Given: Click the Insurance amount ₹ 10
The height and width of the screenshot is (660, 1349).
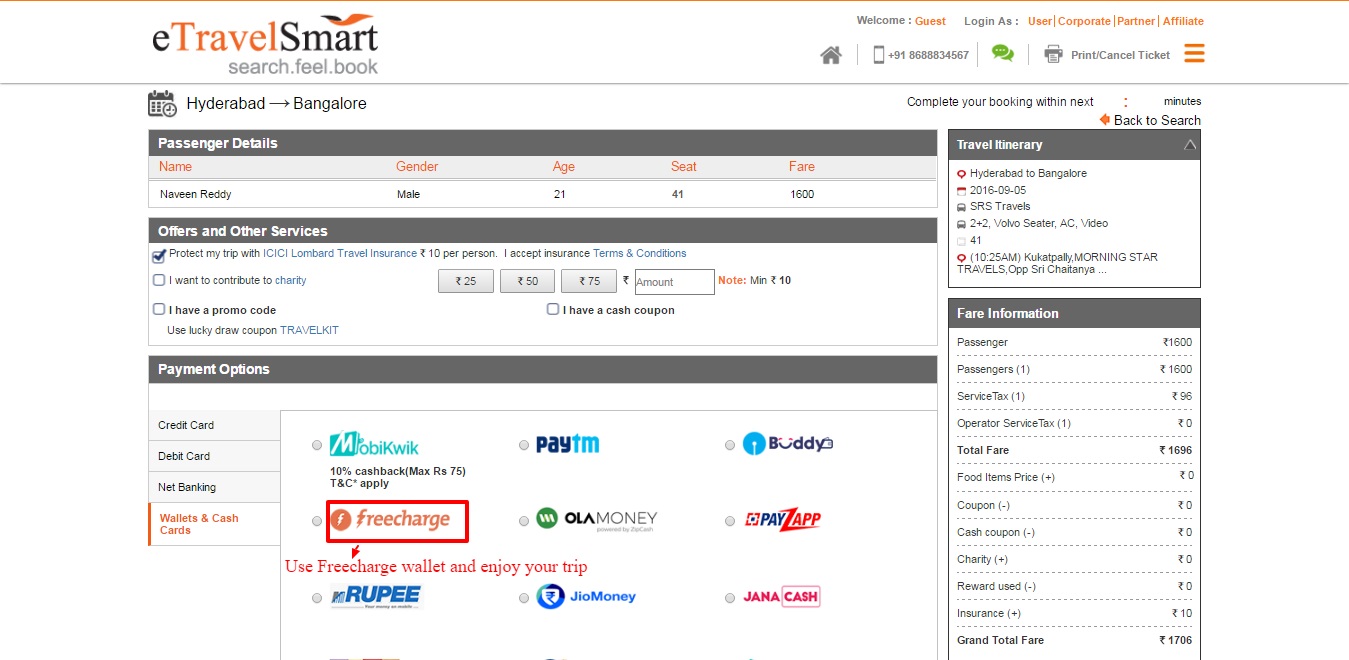Looking at the screenshot, I should click(x=1183, y=613).
